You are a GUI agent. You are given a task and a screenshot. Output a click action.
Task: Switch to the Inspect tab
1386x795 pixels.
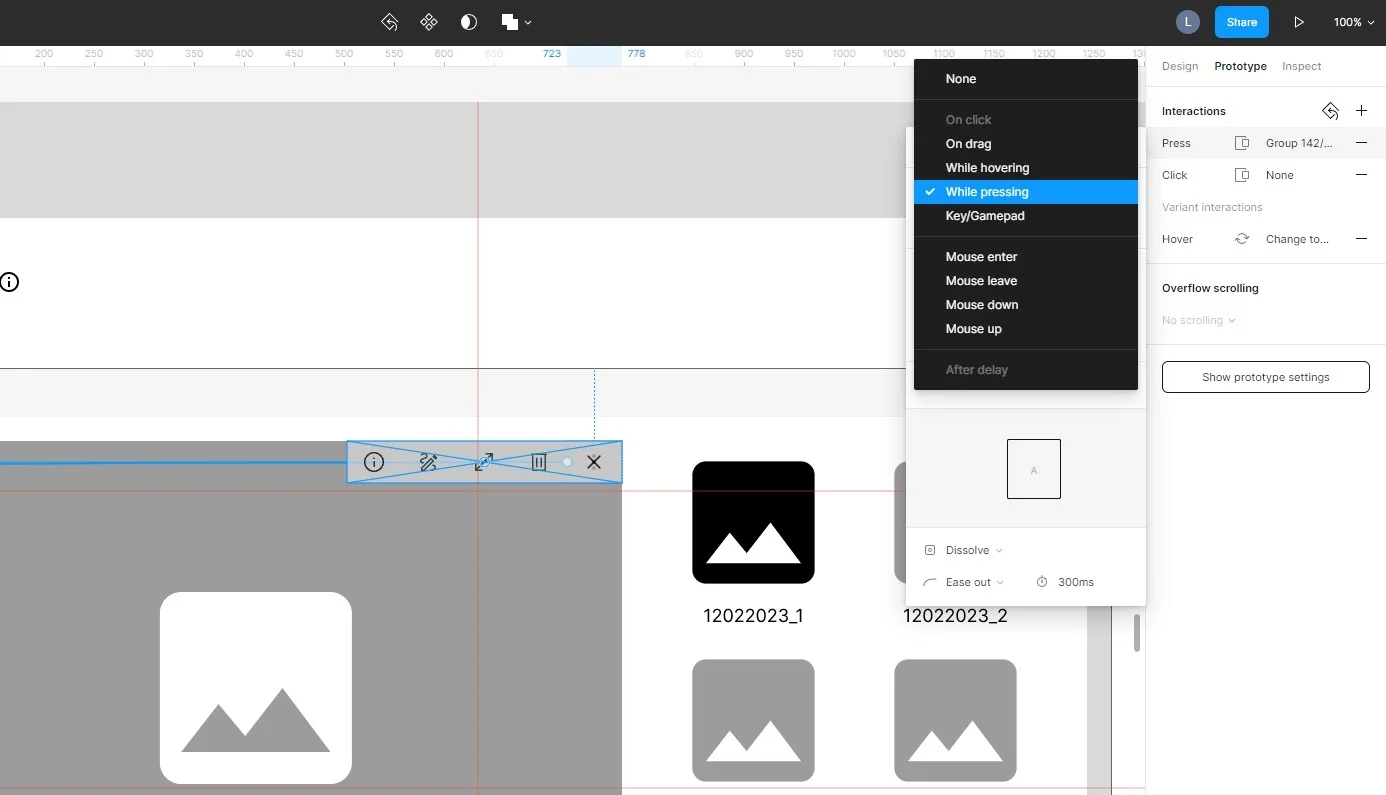pos(1301,66)
